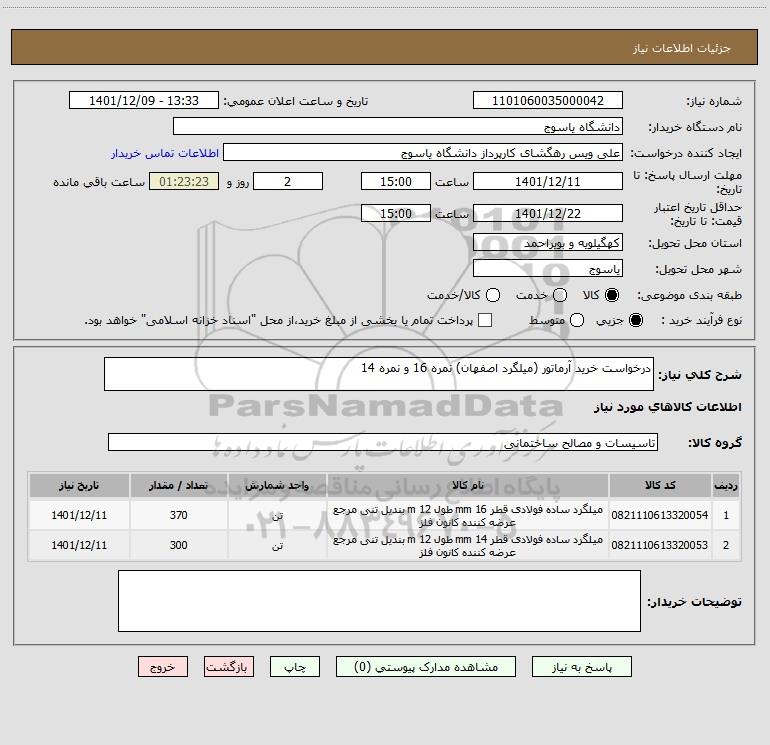Click the بازگشت back button
Viewport: 770px width, 745px height.
[229, 666]
